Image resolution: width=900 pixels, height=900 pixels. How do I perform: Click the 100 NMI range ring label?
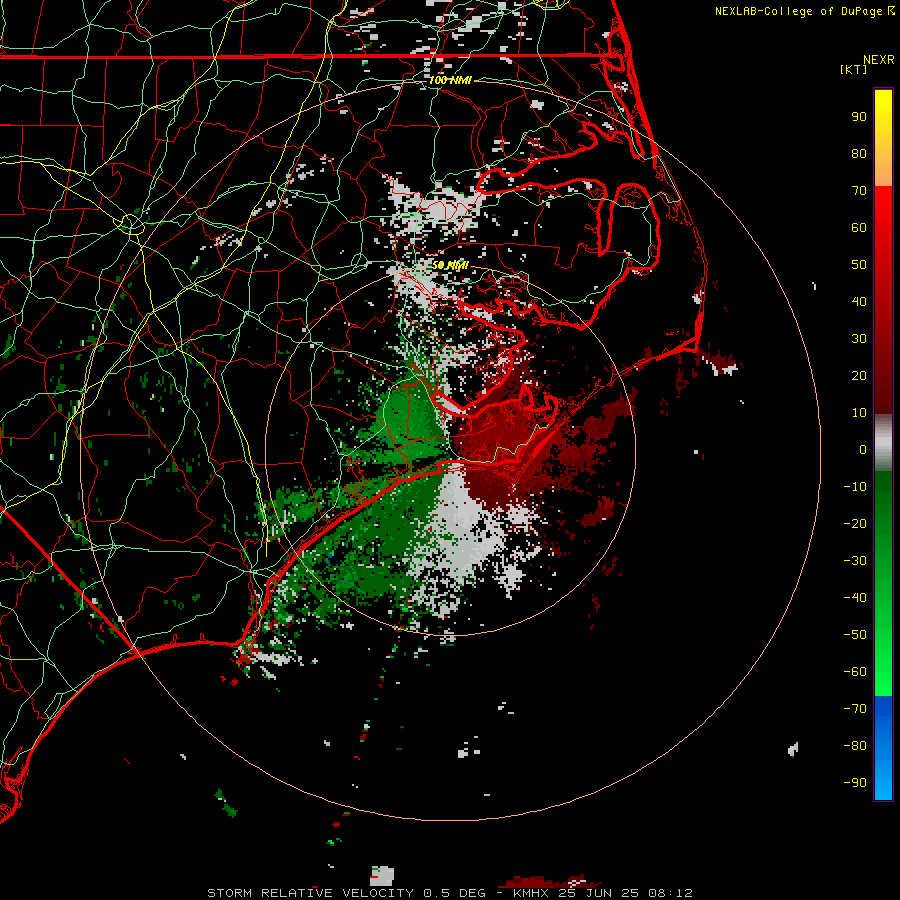coord(451,80)
